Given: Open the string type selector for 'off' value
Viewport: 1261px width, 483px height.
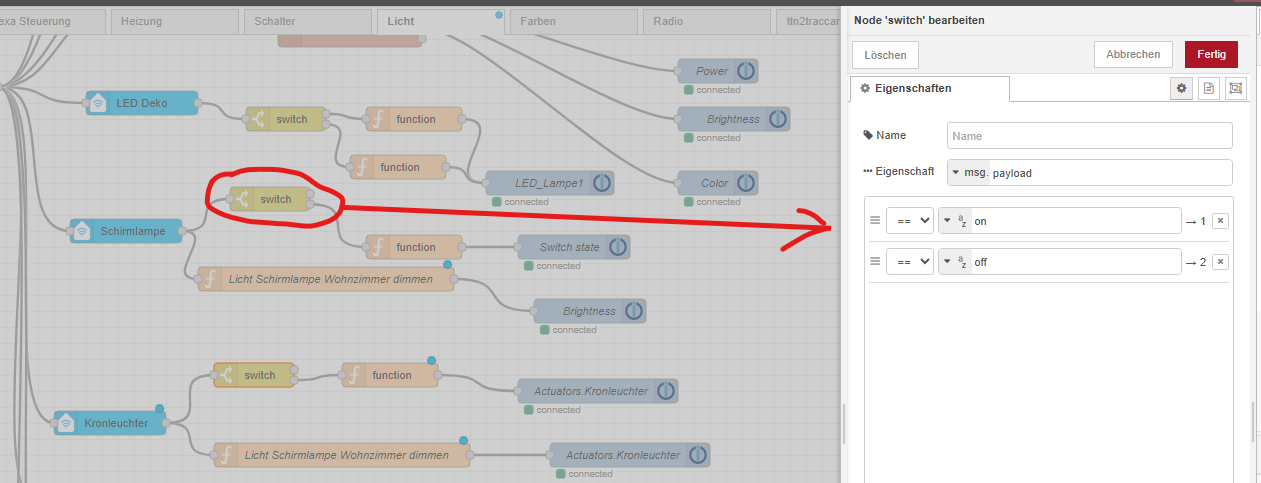Looking at the screenshot, I should (x=955, y=262).
